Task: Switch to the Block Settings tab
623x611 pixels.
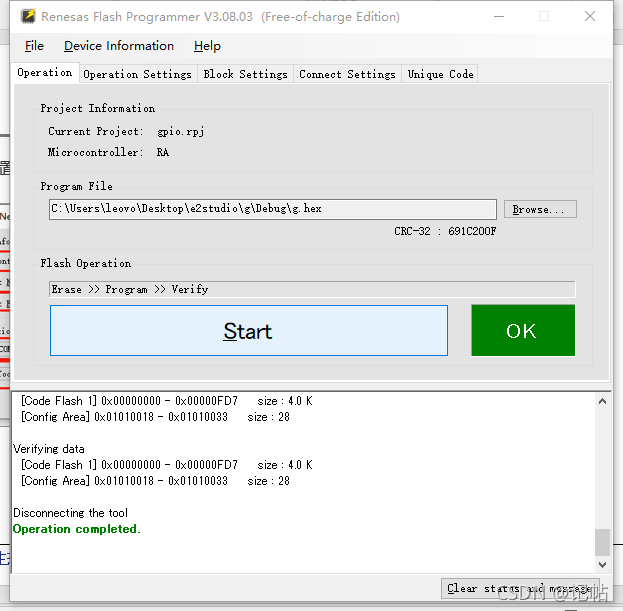Action: coord(245,74)
